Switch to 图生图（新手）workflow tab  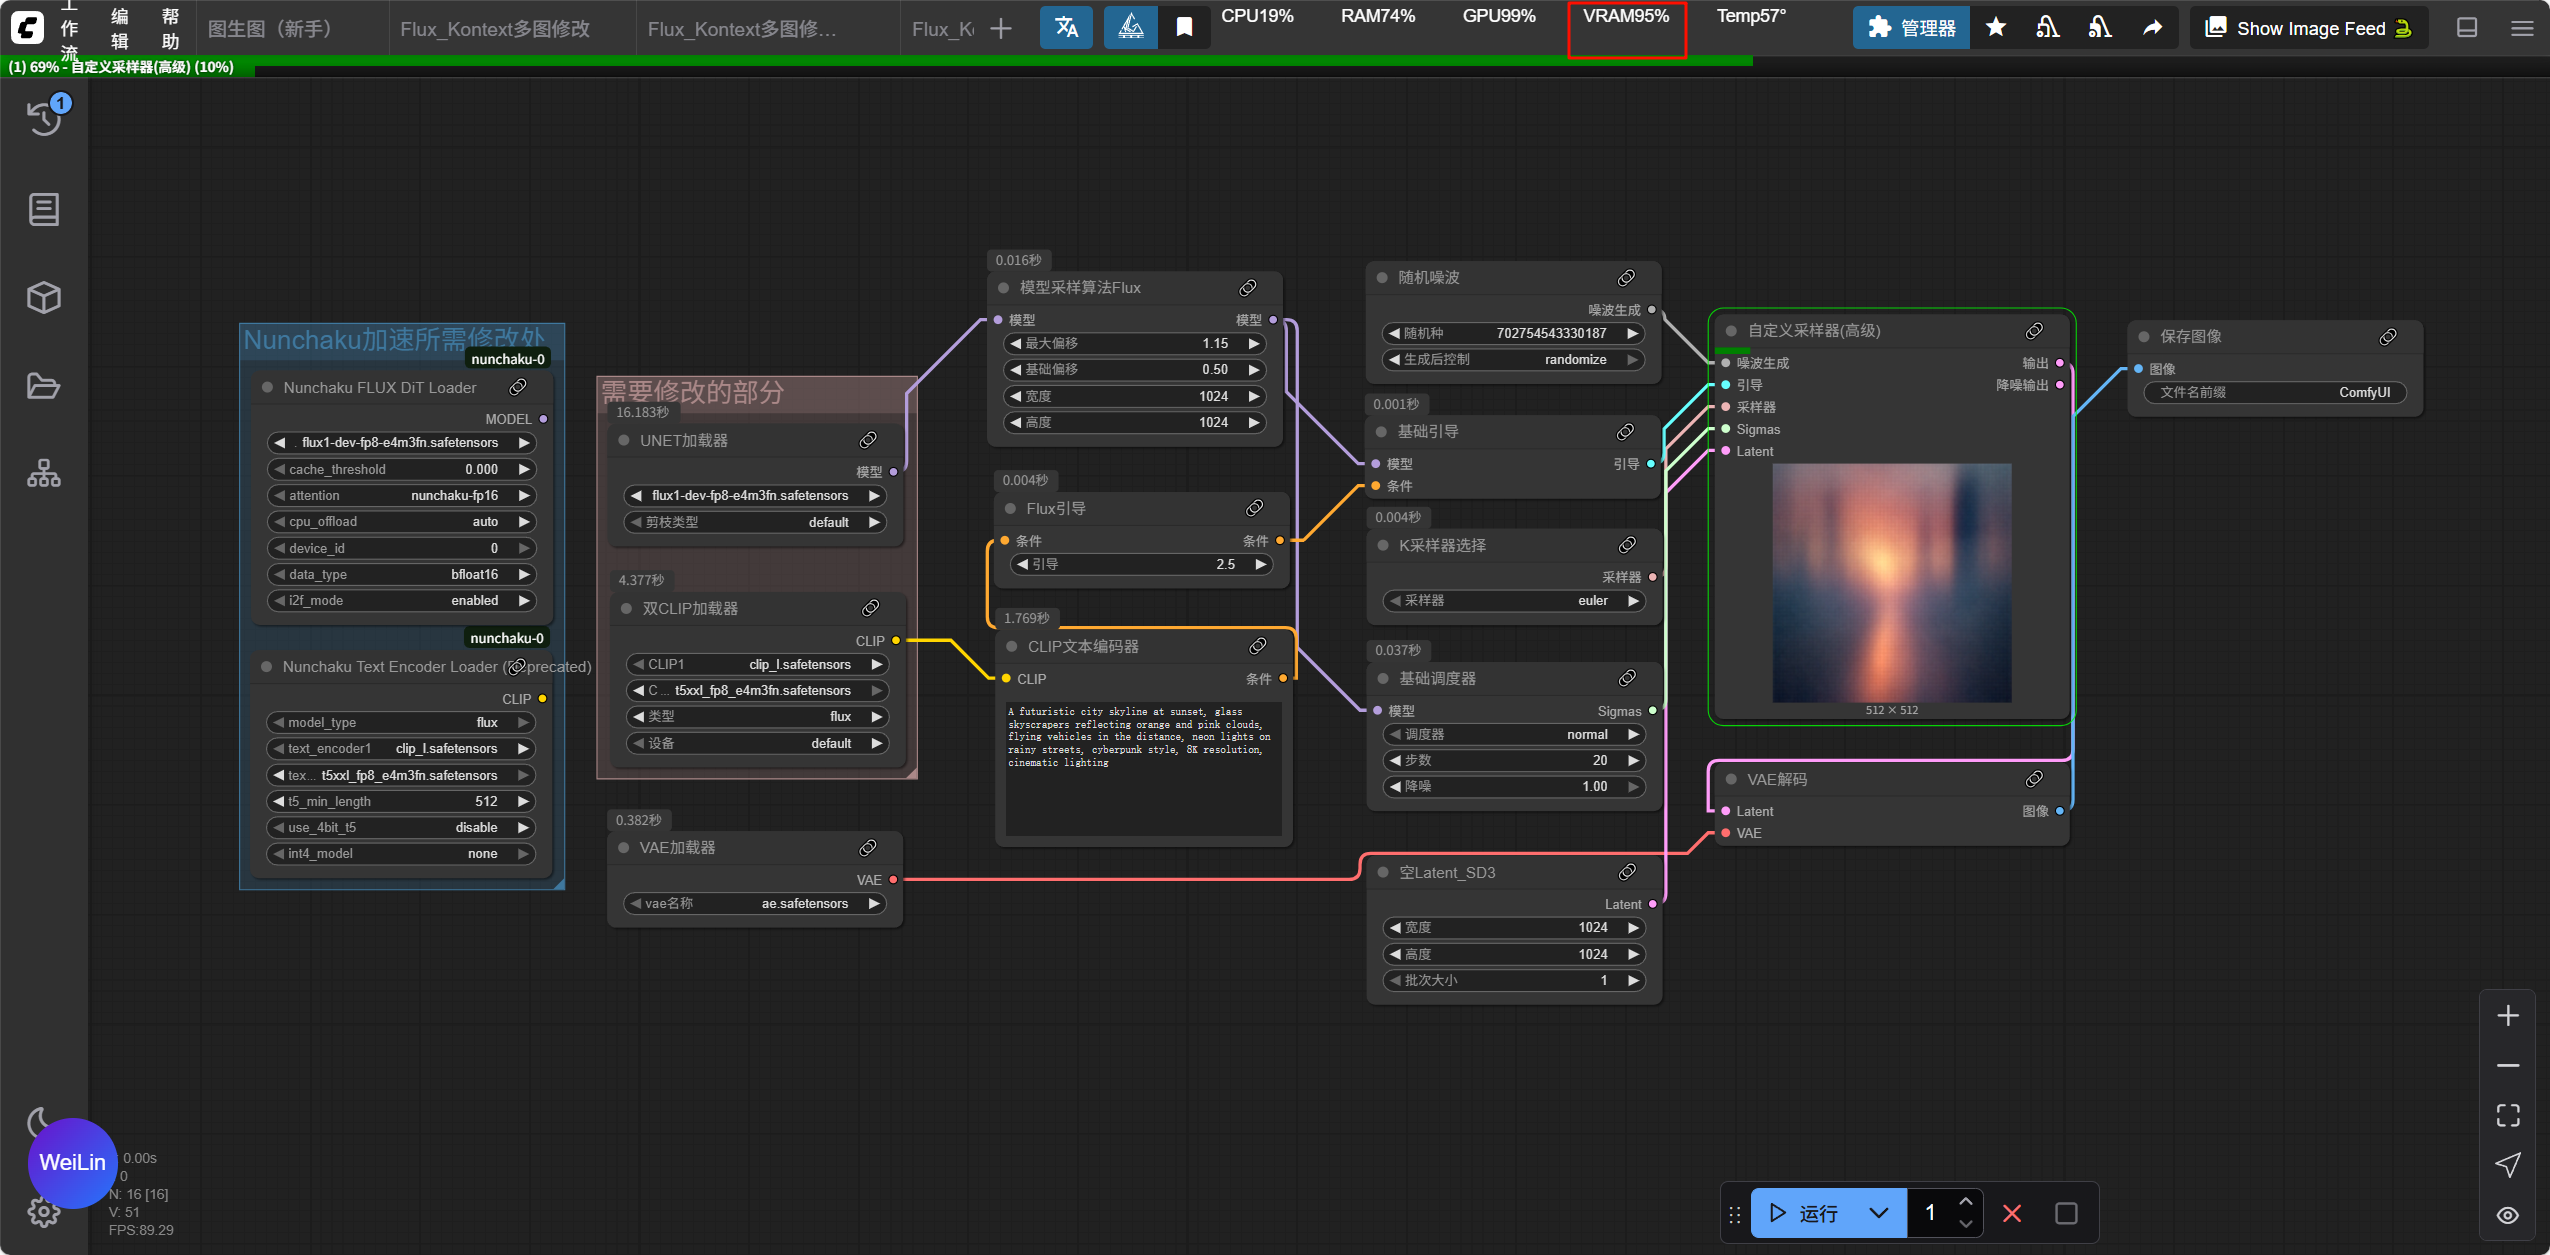[x=270, y=29]
